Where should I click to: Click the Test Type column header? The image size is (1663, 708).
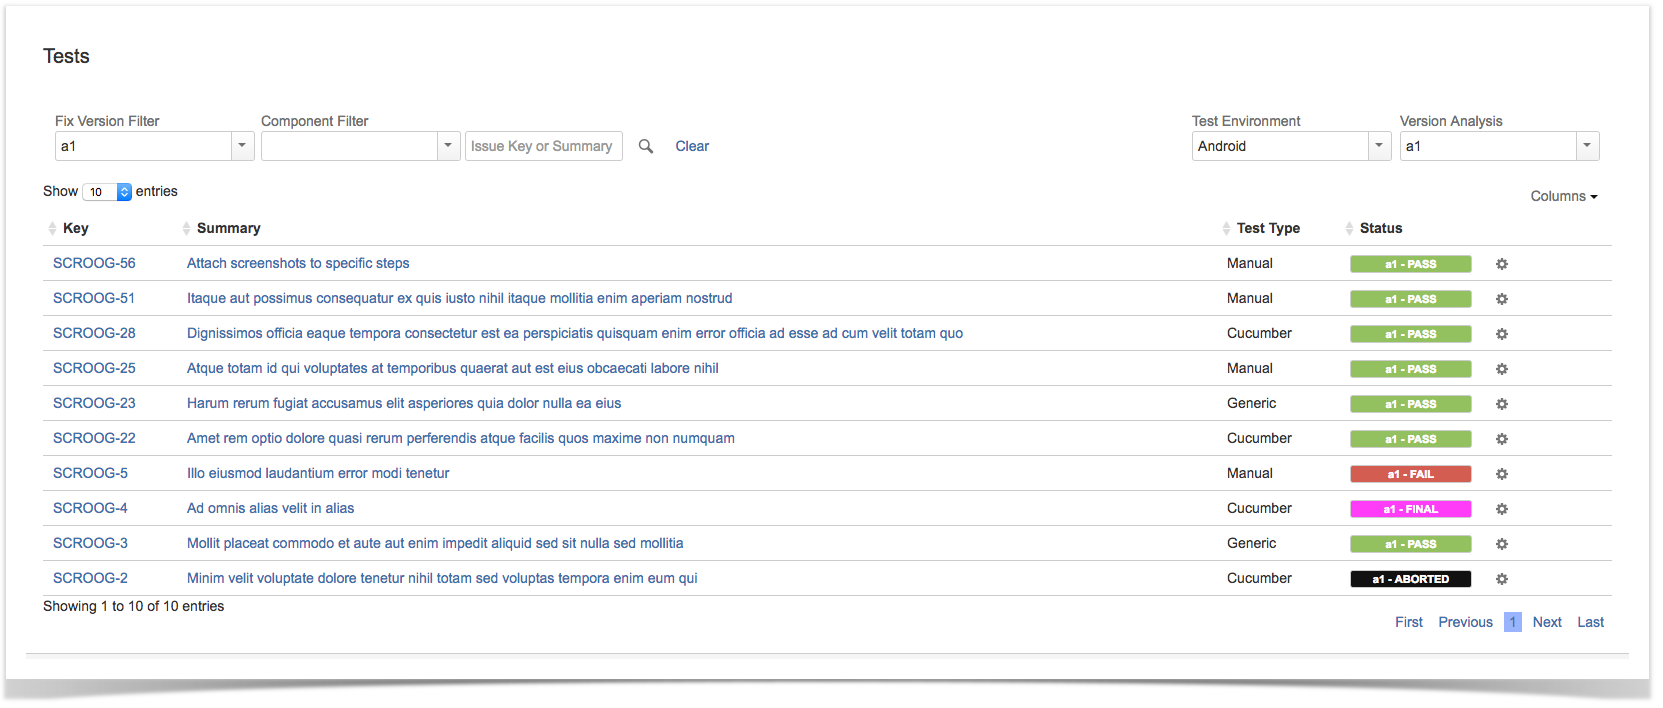(1268, 228)
